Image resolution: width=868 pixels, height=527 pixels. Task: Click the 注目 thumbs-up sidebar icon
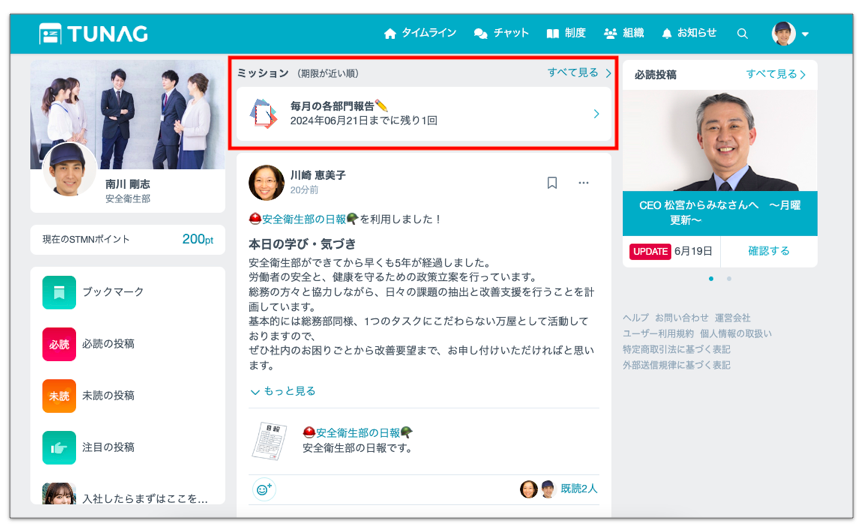click(59, 447)
